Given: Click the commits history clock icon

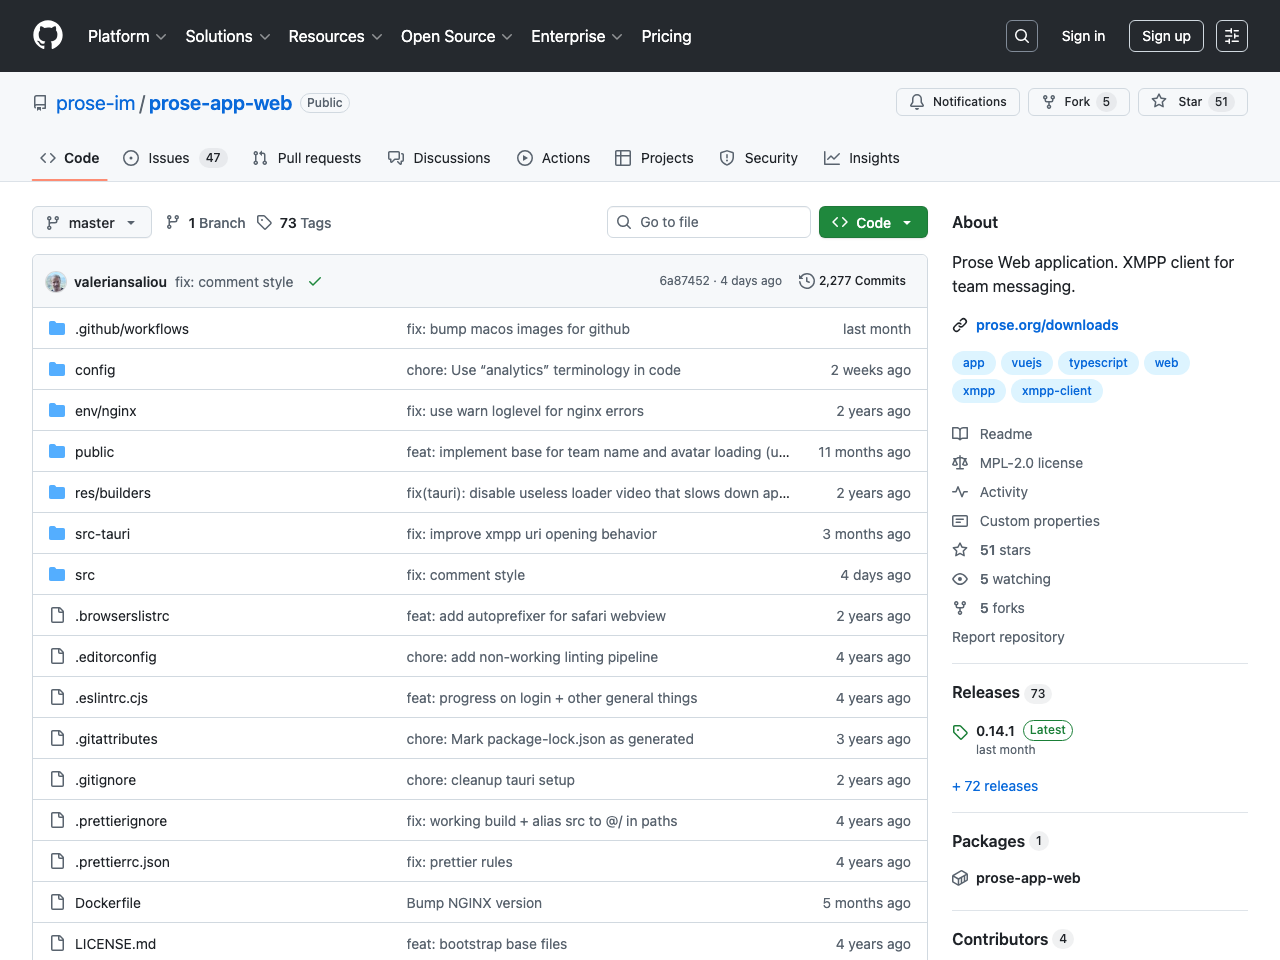Looking at the screenshot, I should click(806, 281).
